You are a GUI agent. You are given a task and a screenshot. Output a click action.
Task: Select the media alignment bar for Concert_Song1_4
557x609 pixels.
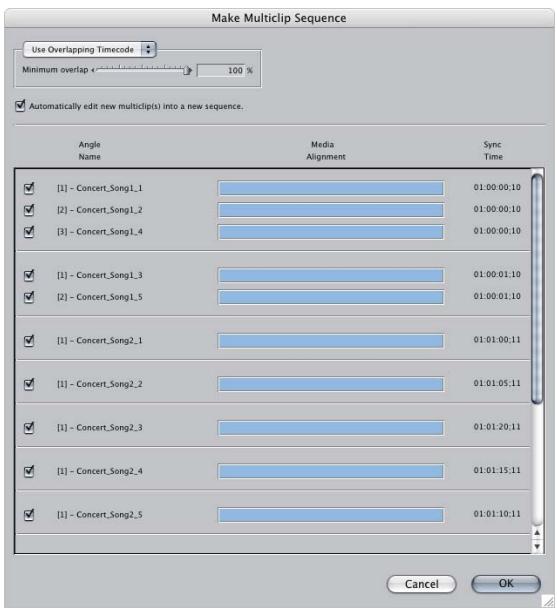click(331, 232)
